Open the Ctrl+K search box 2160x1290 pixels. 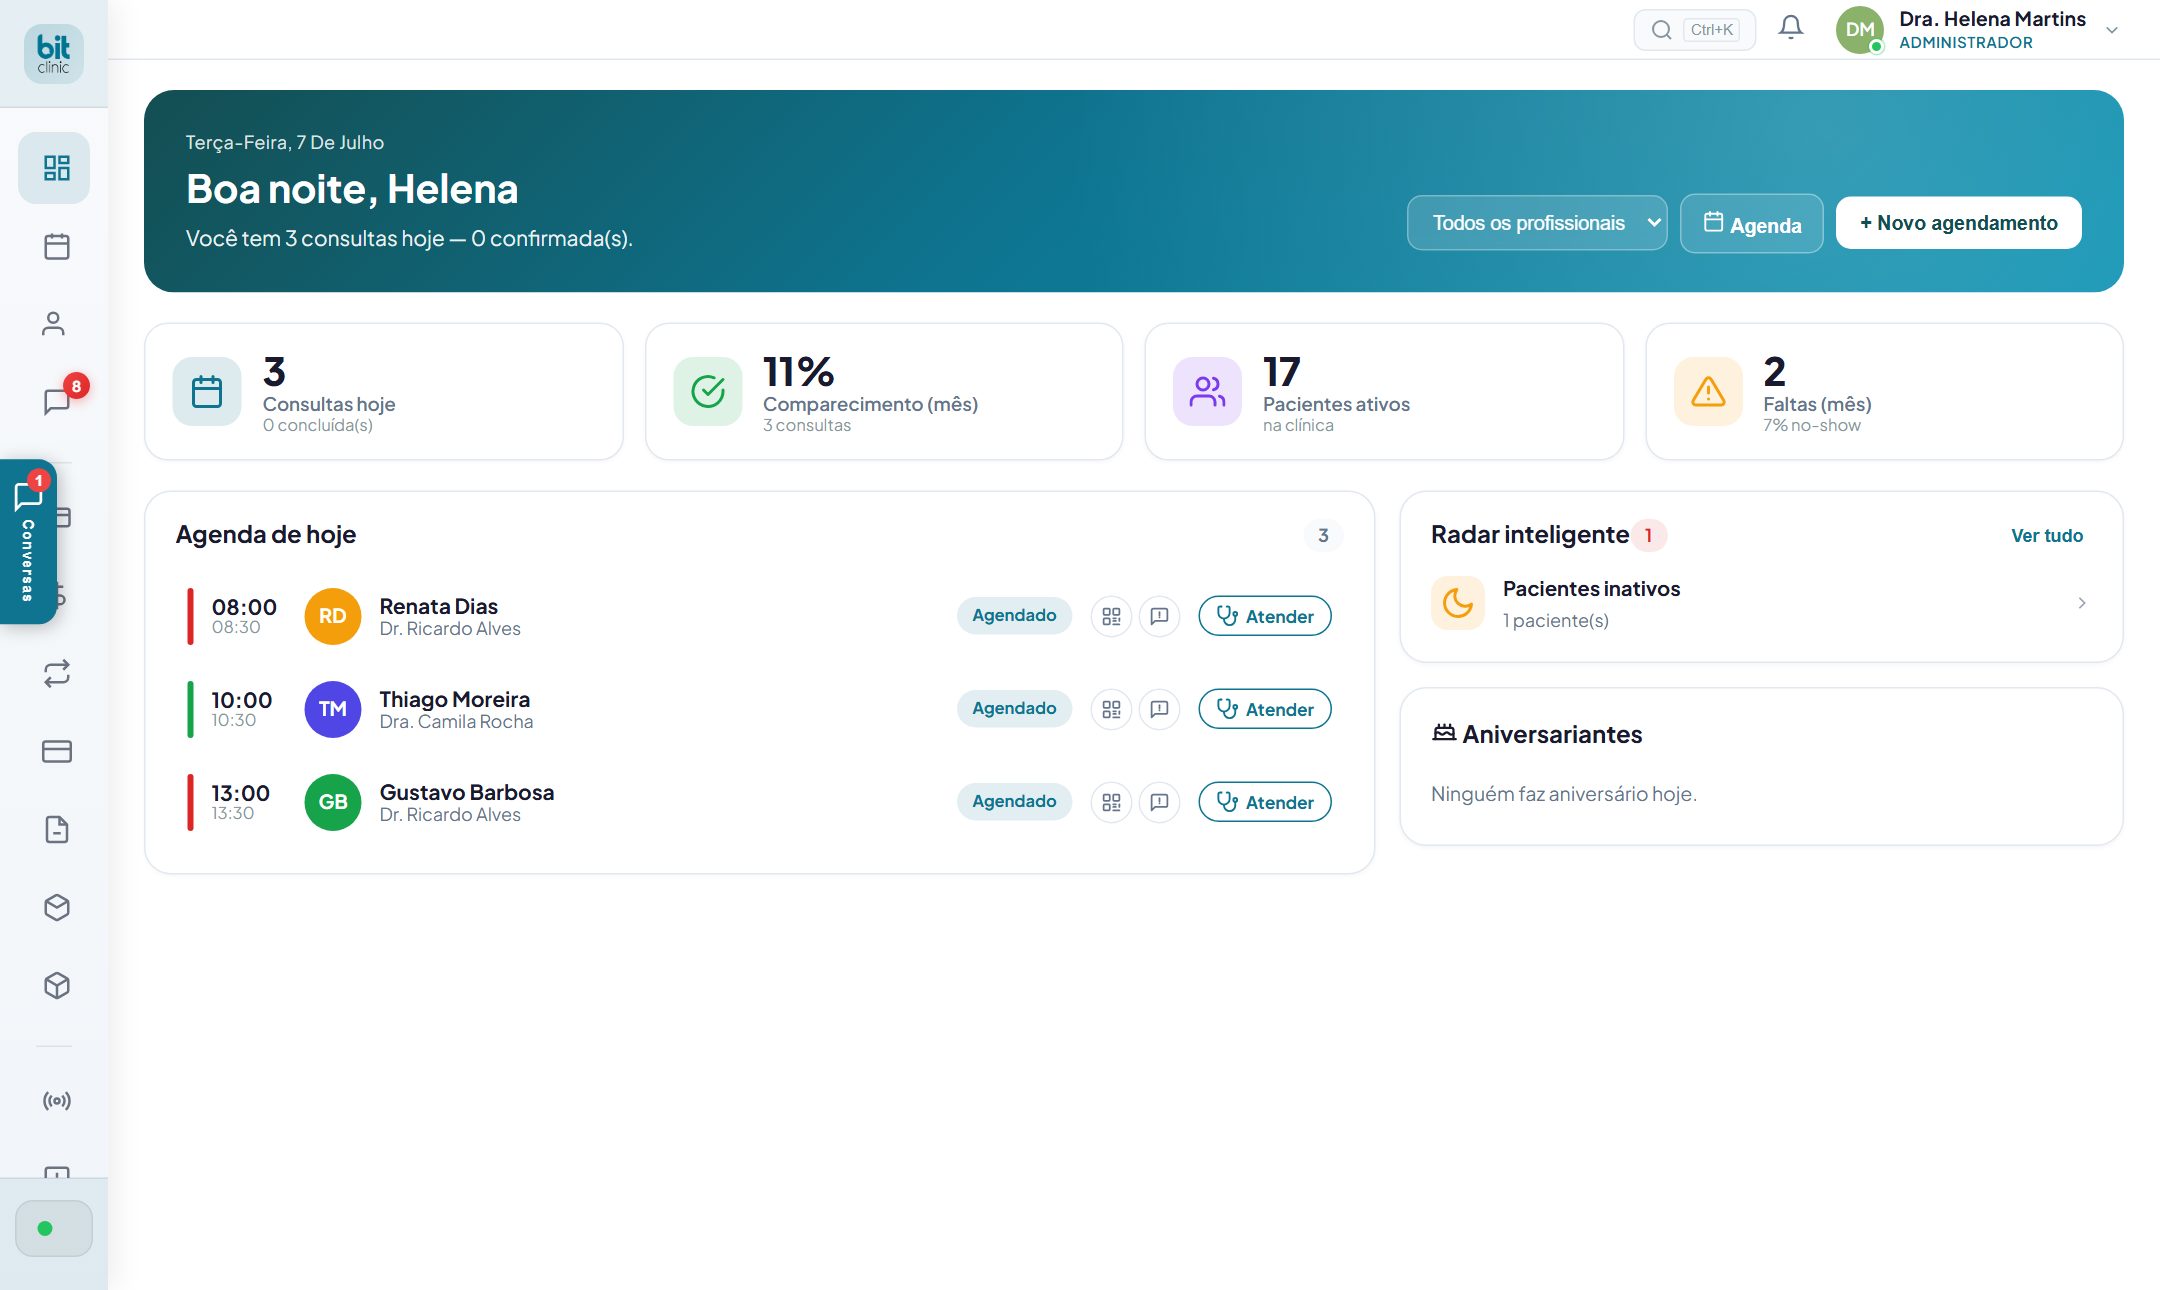click(x=1694, y=30)
